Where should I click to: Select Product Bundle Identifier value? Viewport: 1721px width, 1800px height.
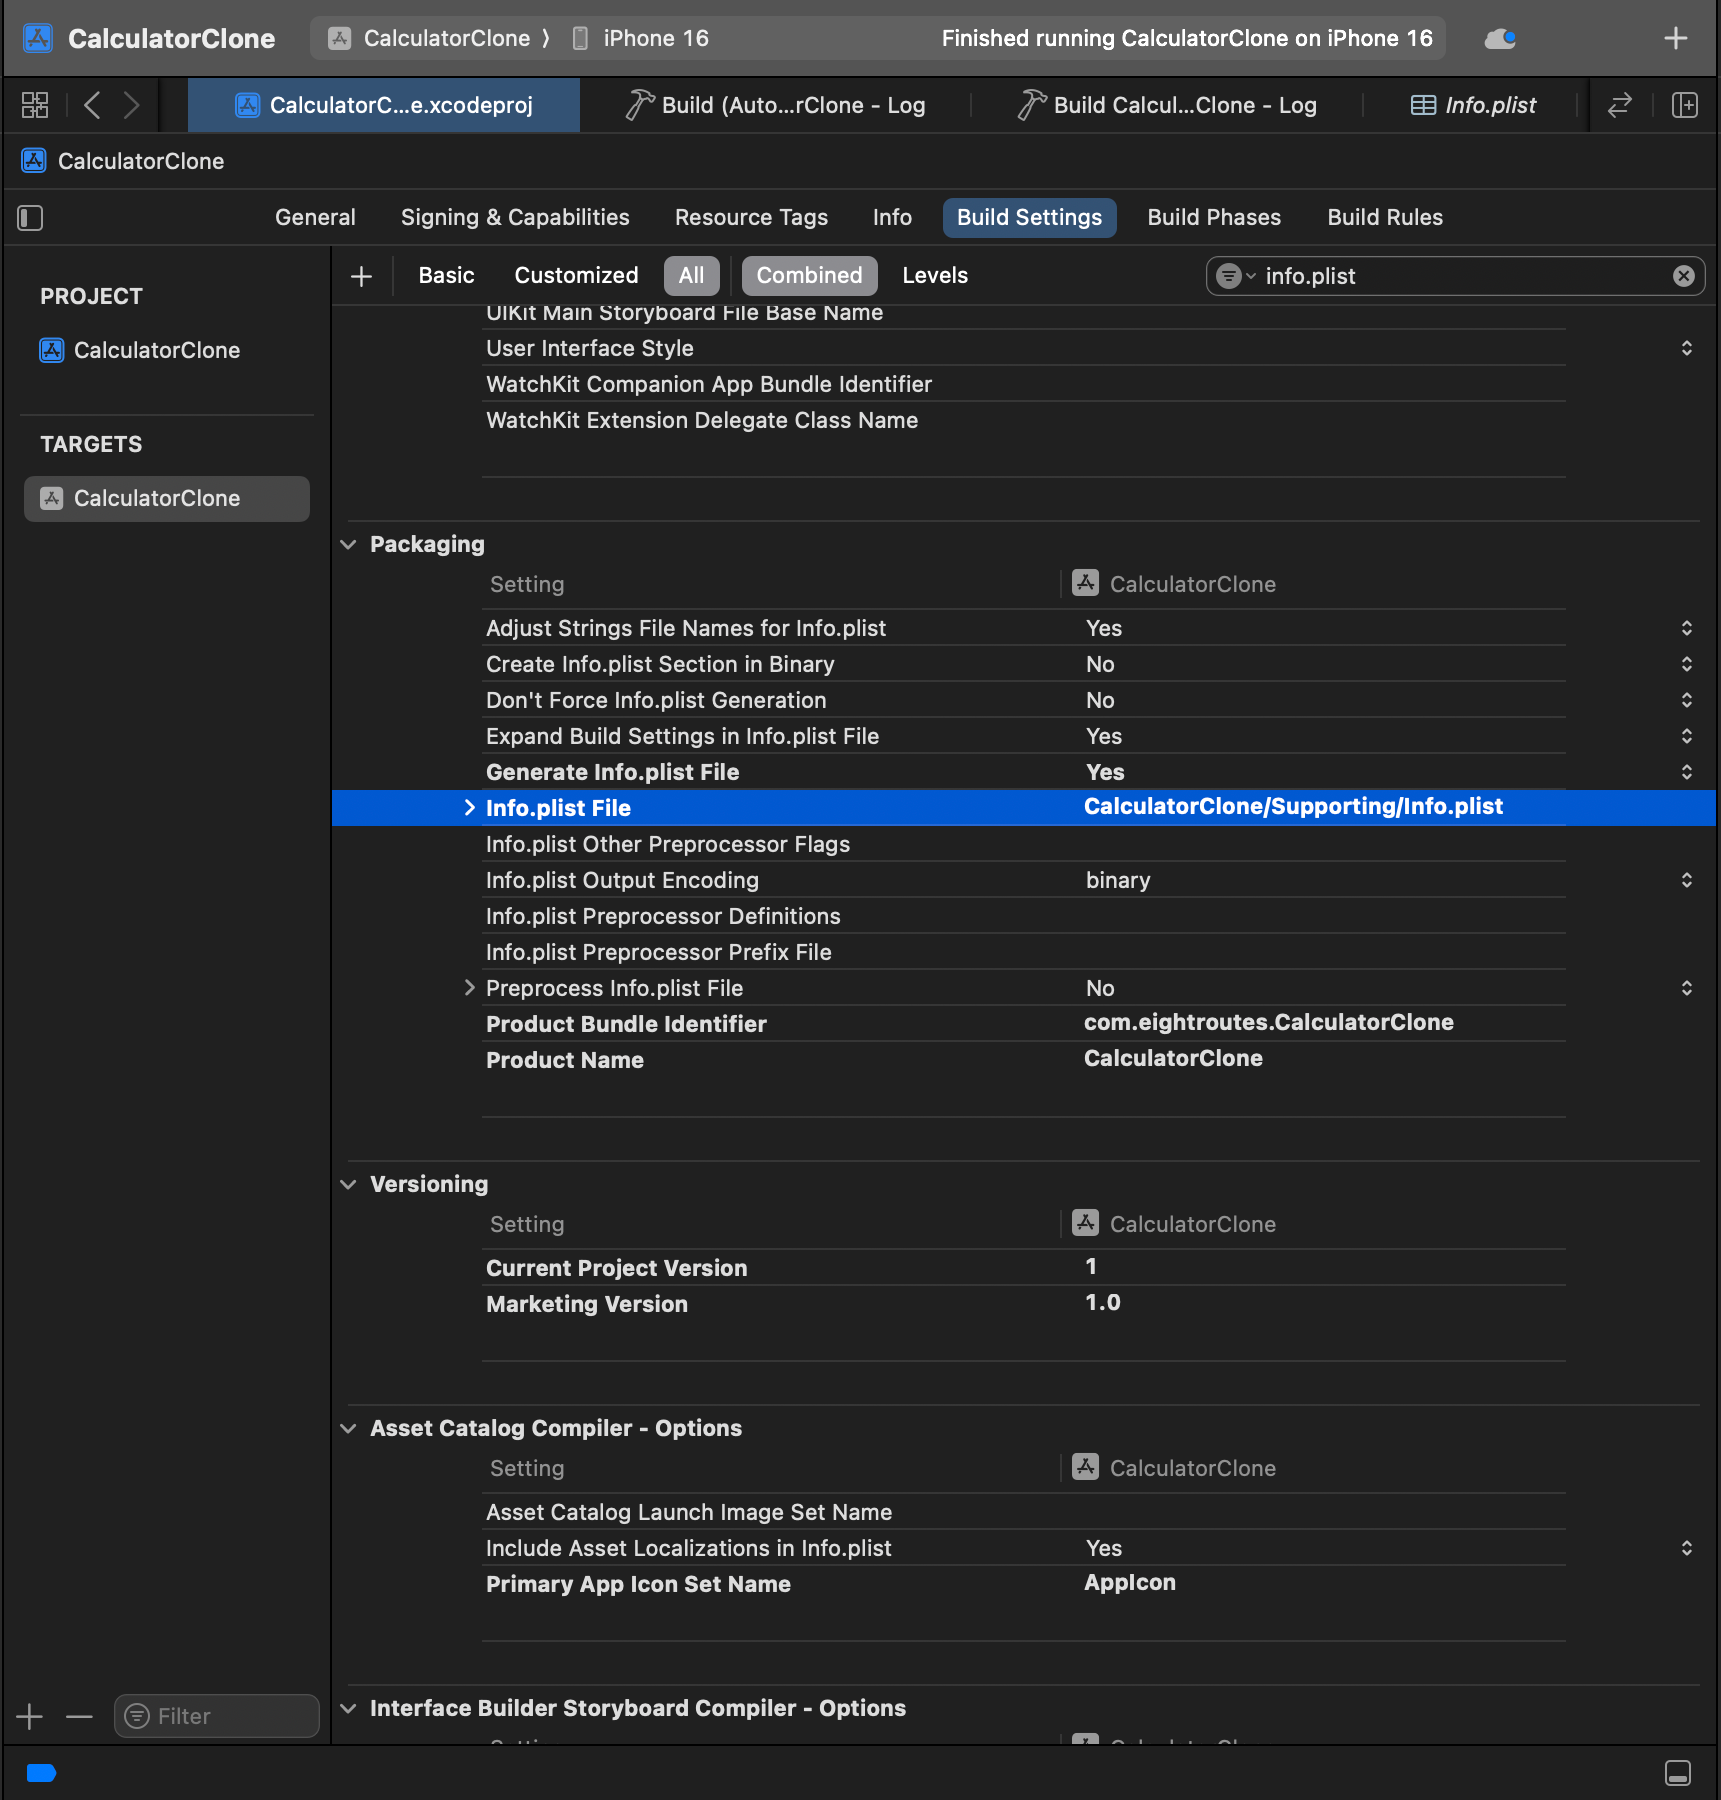(x=1269, y=1023)
